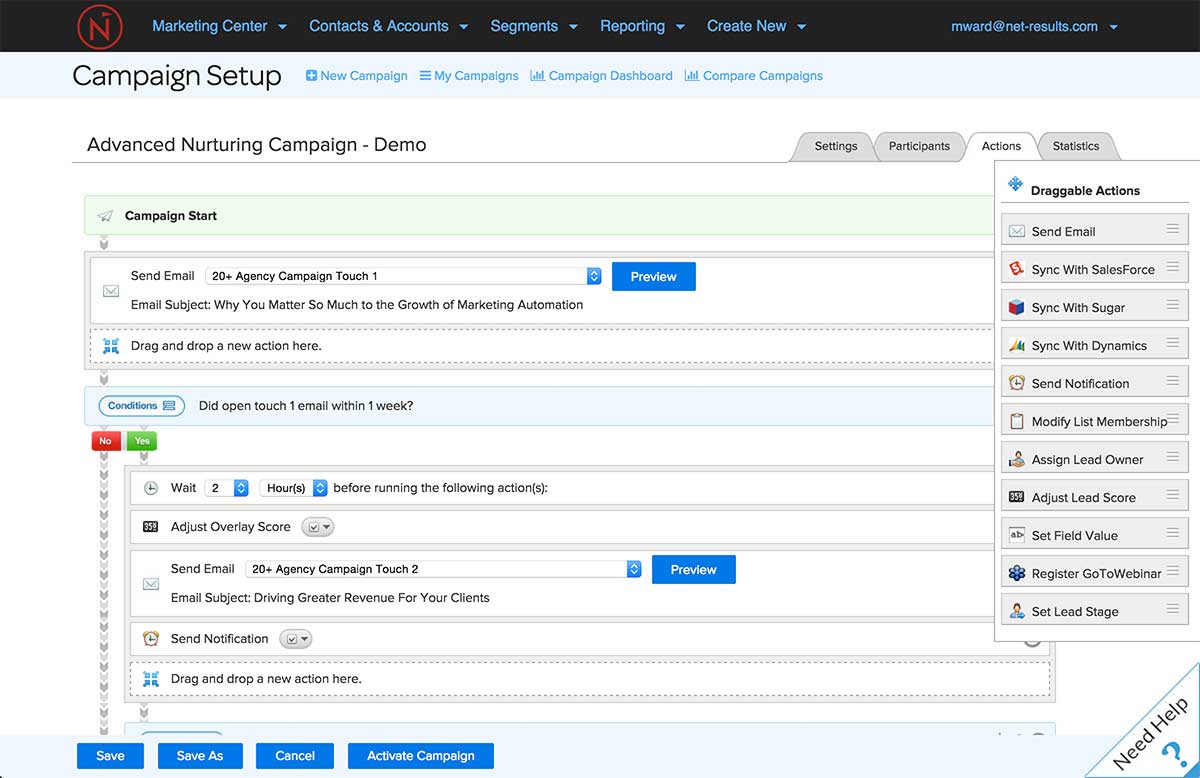Click the envelope icon beside Touch 1 email
Screen dimensions: 1200x778
click(111, 291)
